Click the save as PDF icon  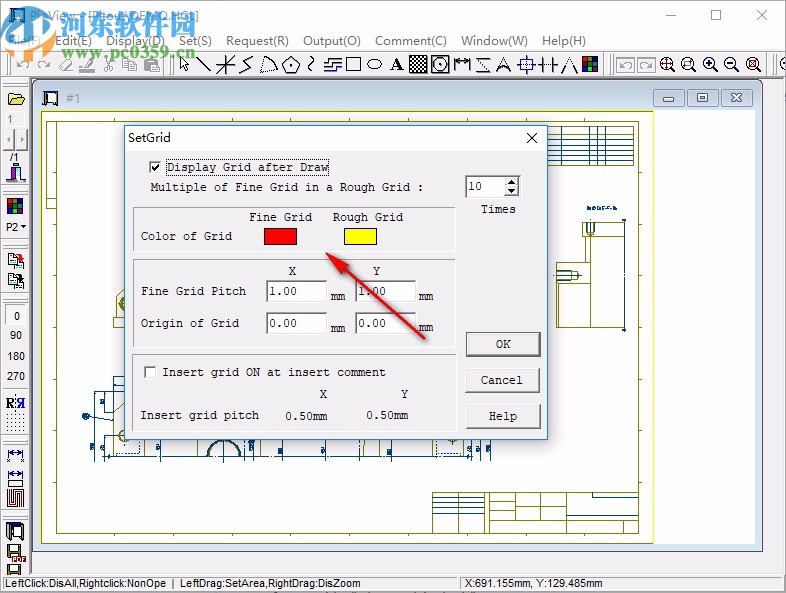pyautogui.click(x=16, y=553)
